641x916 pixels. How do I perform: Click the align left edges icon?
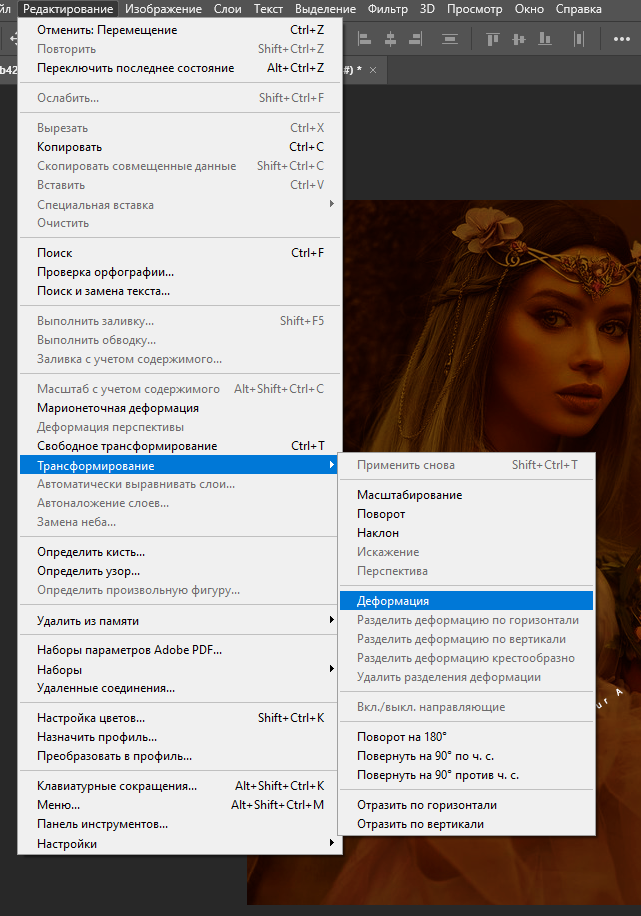coord(365,41)
